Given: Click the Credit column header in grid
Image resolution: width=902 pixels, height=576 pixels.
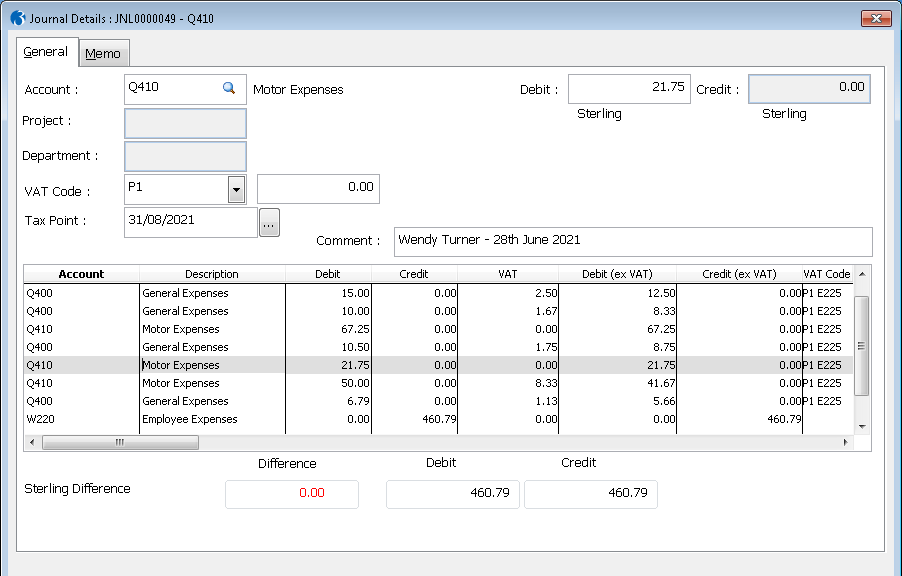Looking at the screenshot, I should click(414, 274).
